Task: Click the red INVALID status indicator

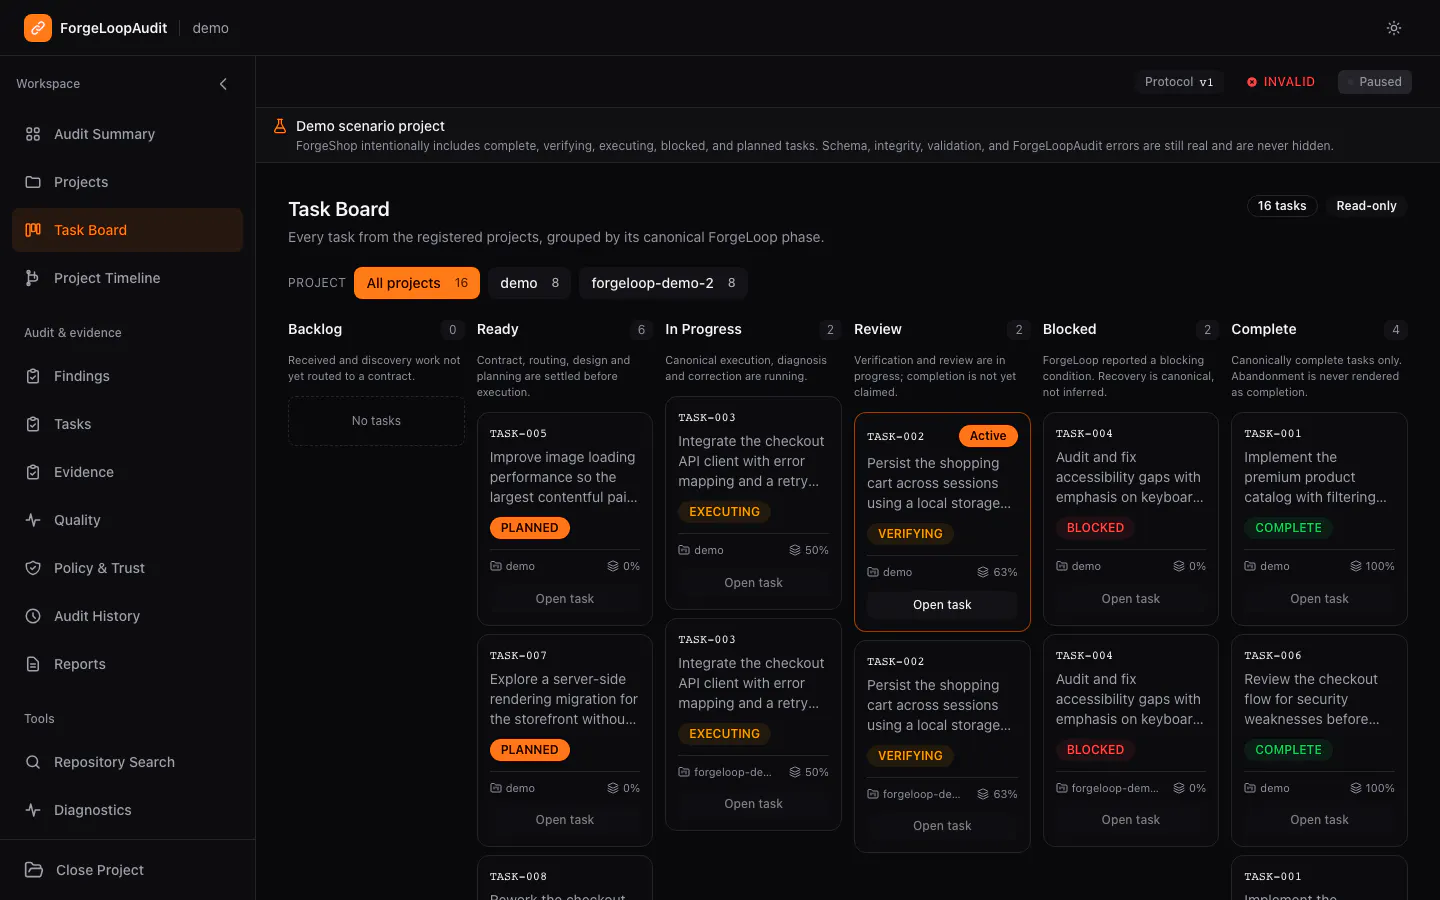Action: tap(1281, 82)
